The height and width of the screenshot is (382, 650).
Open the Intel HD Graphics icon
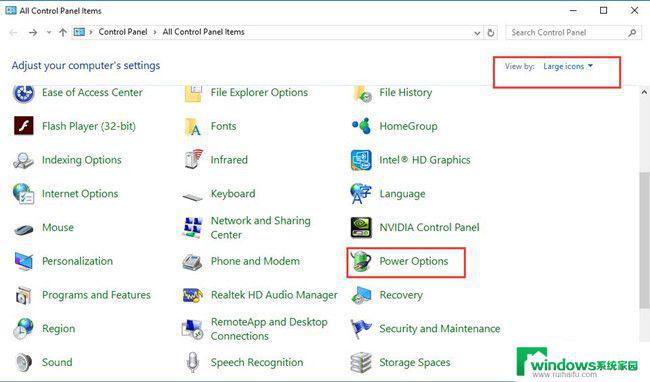tap(361, 160)
